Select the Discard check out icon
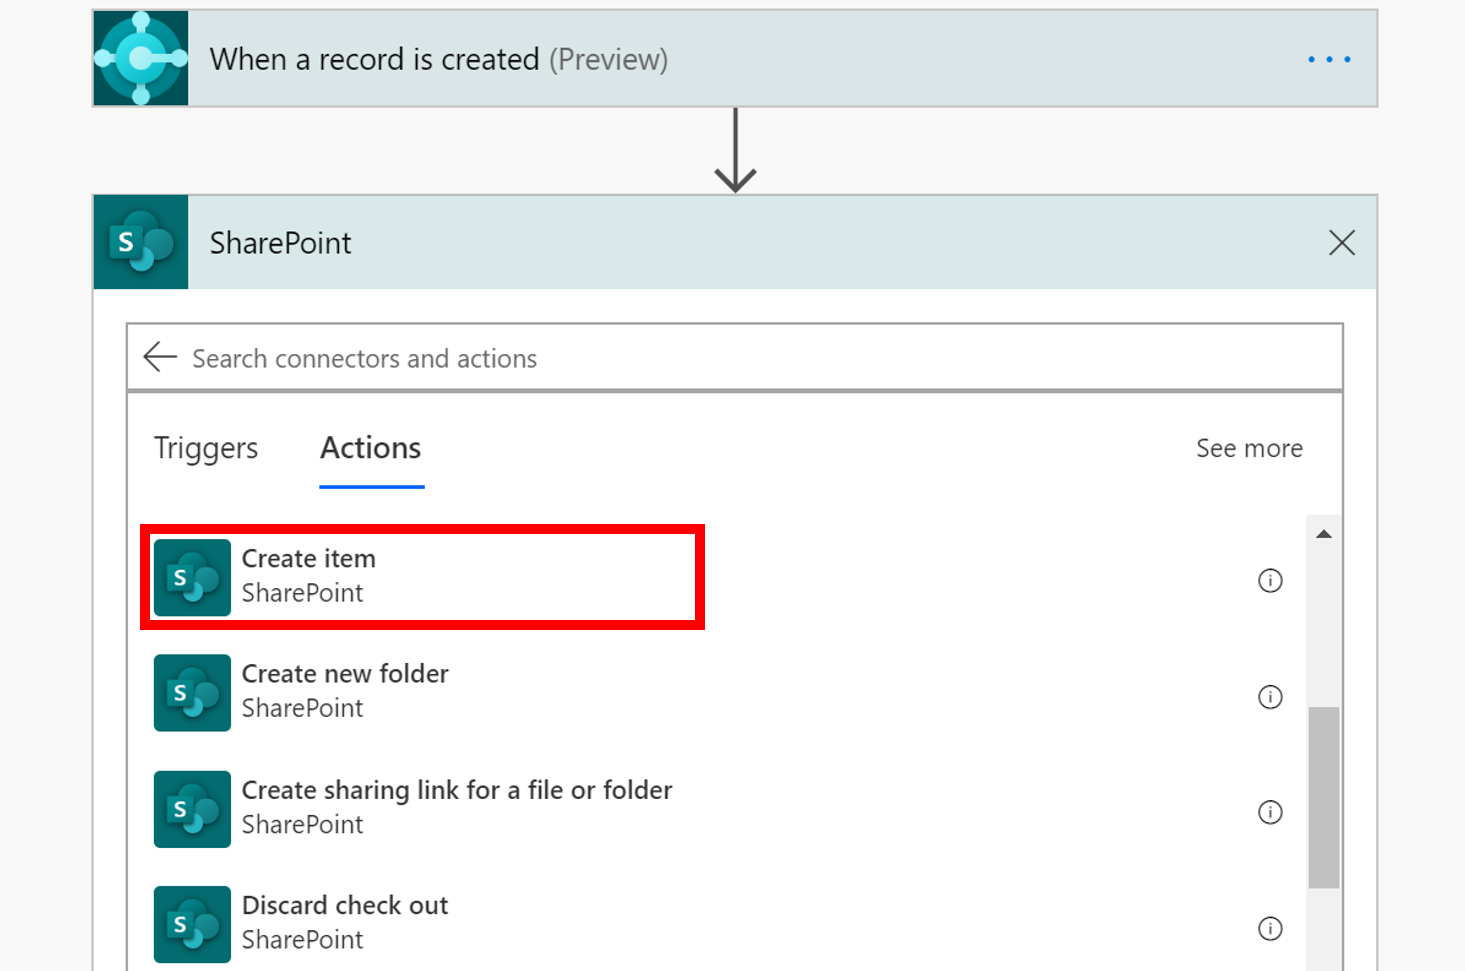The image size is (1465, 971). click(x=192, y=924)
